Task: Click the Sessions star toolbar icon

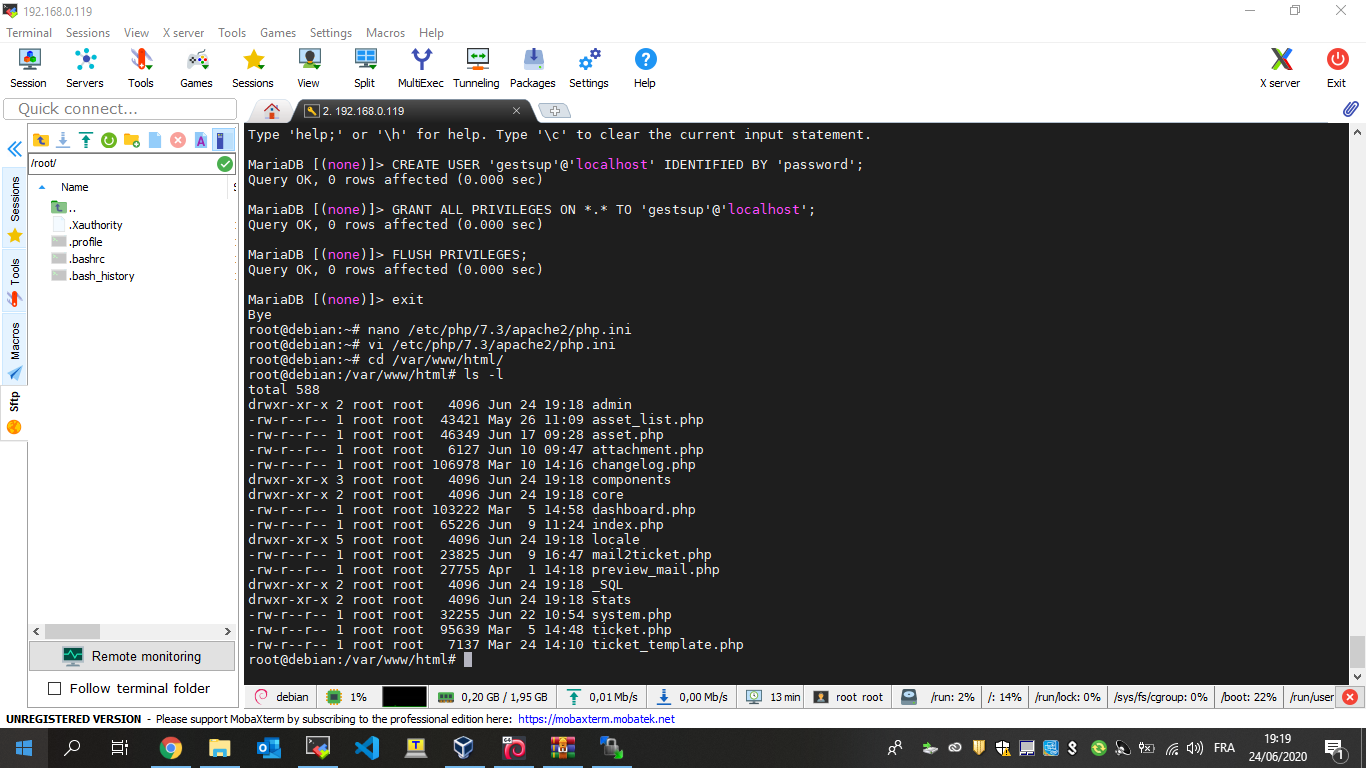Action: 253,68
